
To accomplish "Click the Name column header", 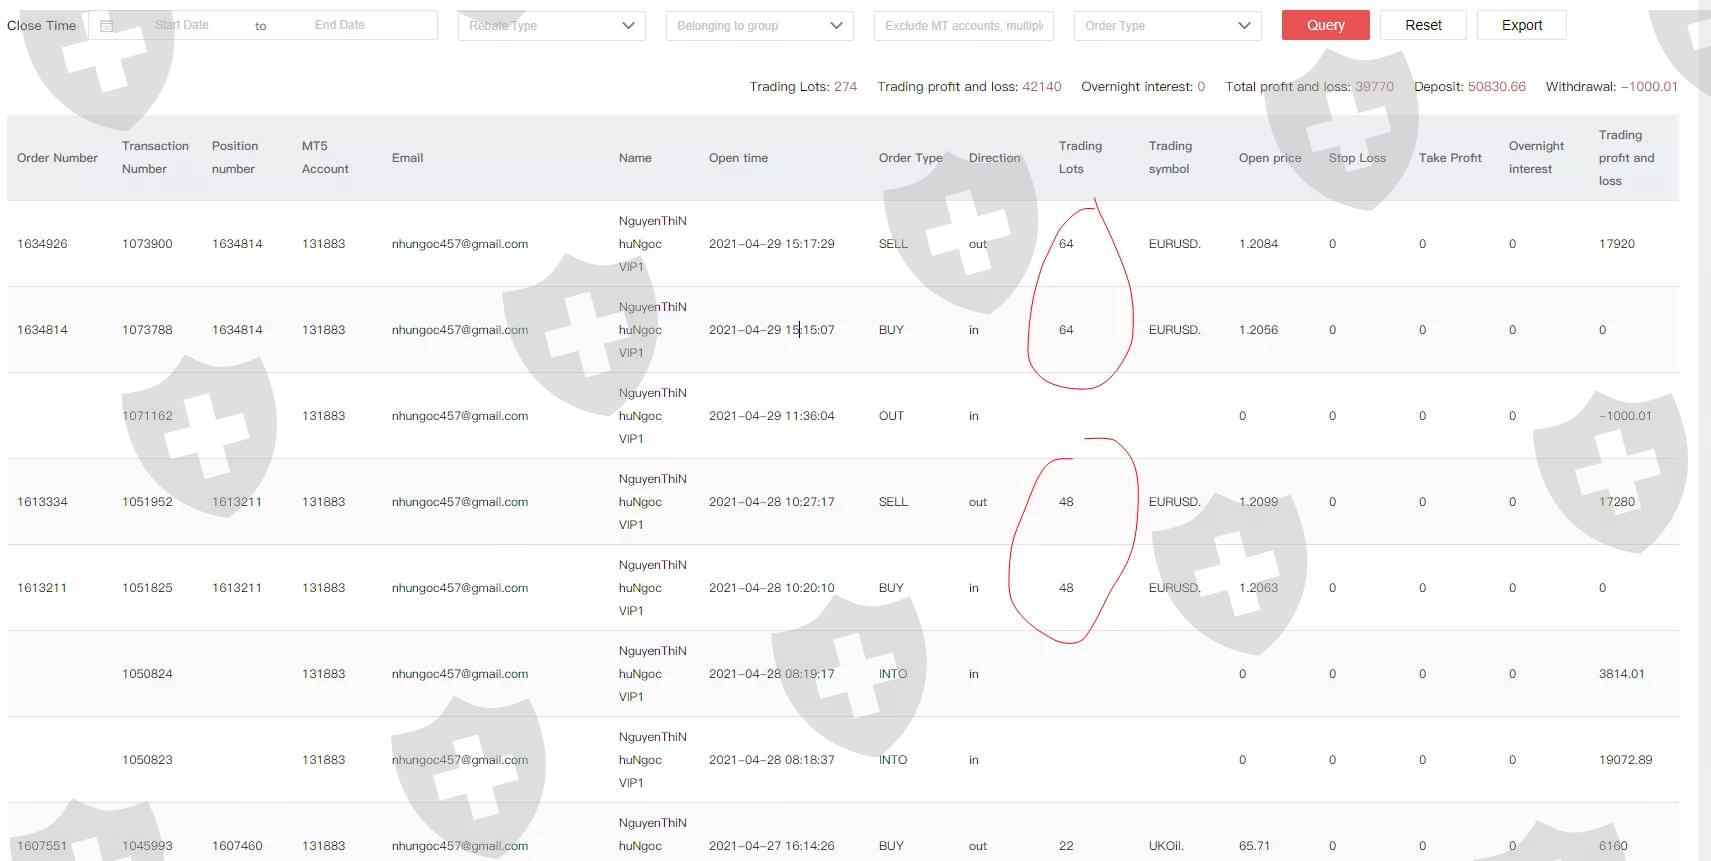I will pos(635,158).
